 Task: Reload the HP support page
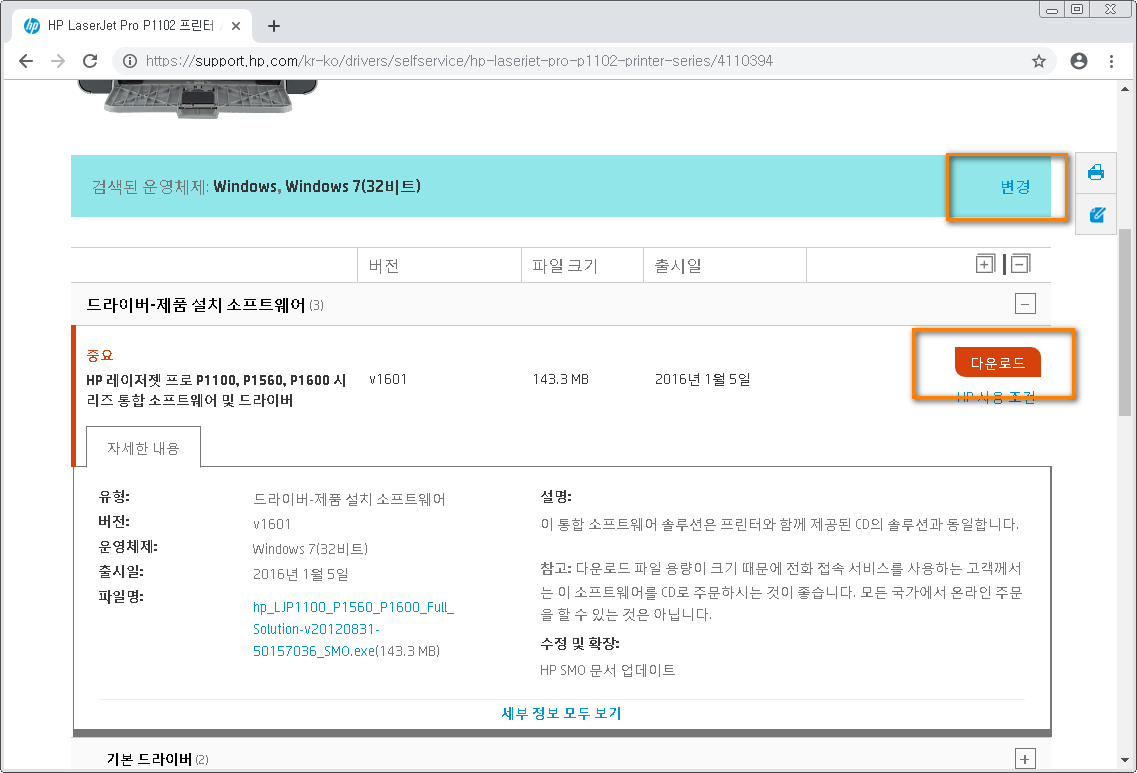[90, 61]
